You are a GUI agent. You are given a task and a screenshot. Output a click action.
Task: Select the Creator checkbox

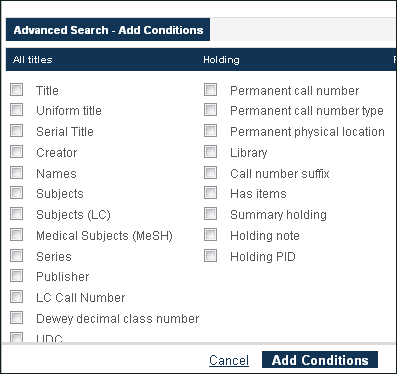point(16,152)
